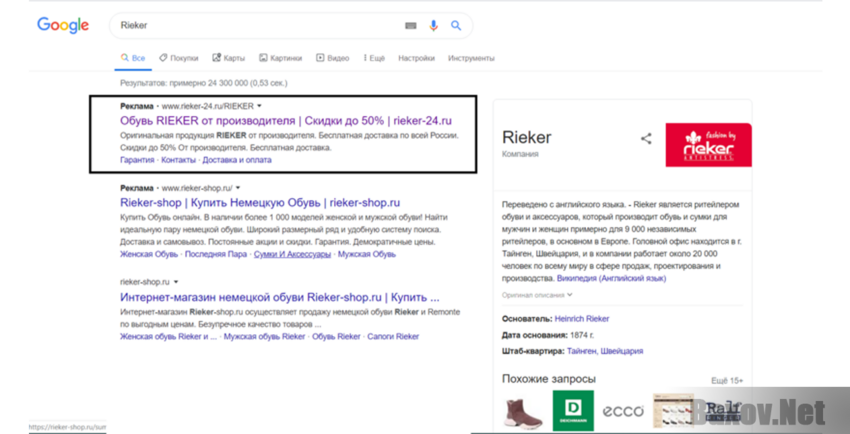Open the Гарантия sitelink
The image size is (850, 434).
coord(137,160)
